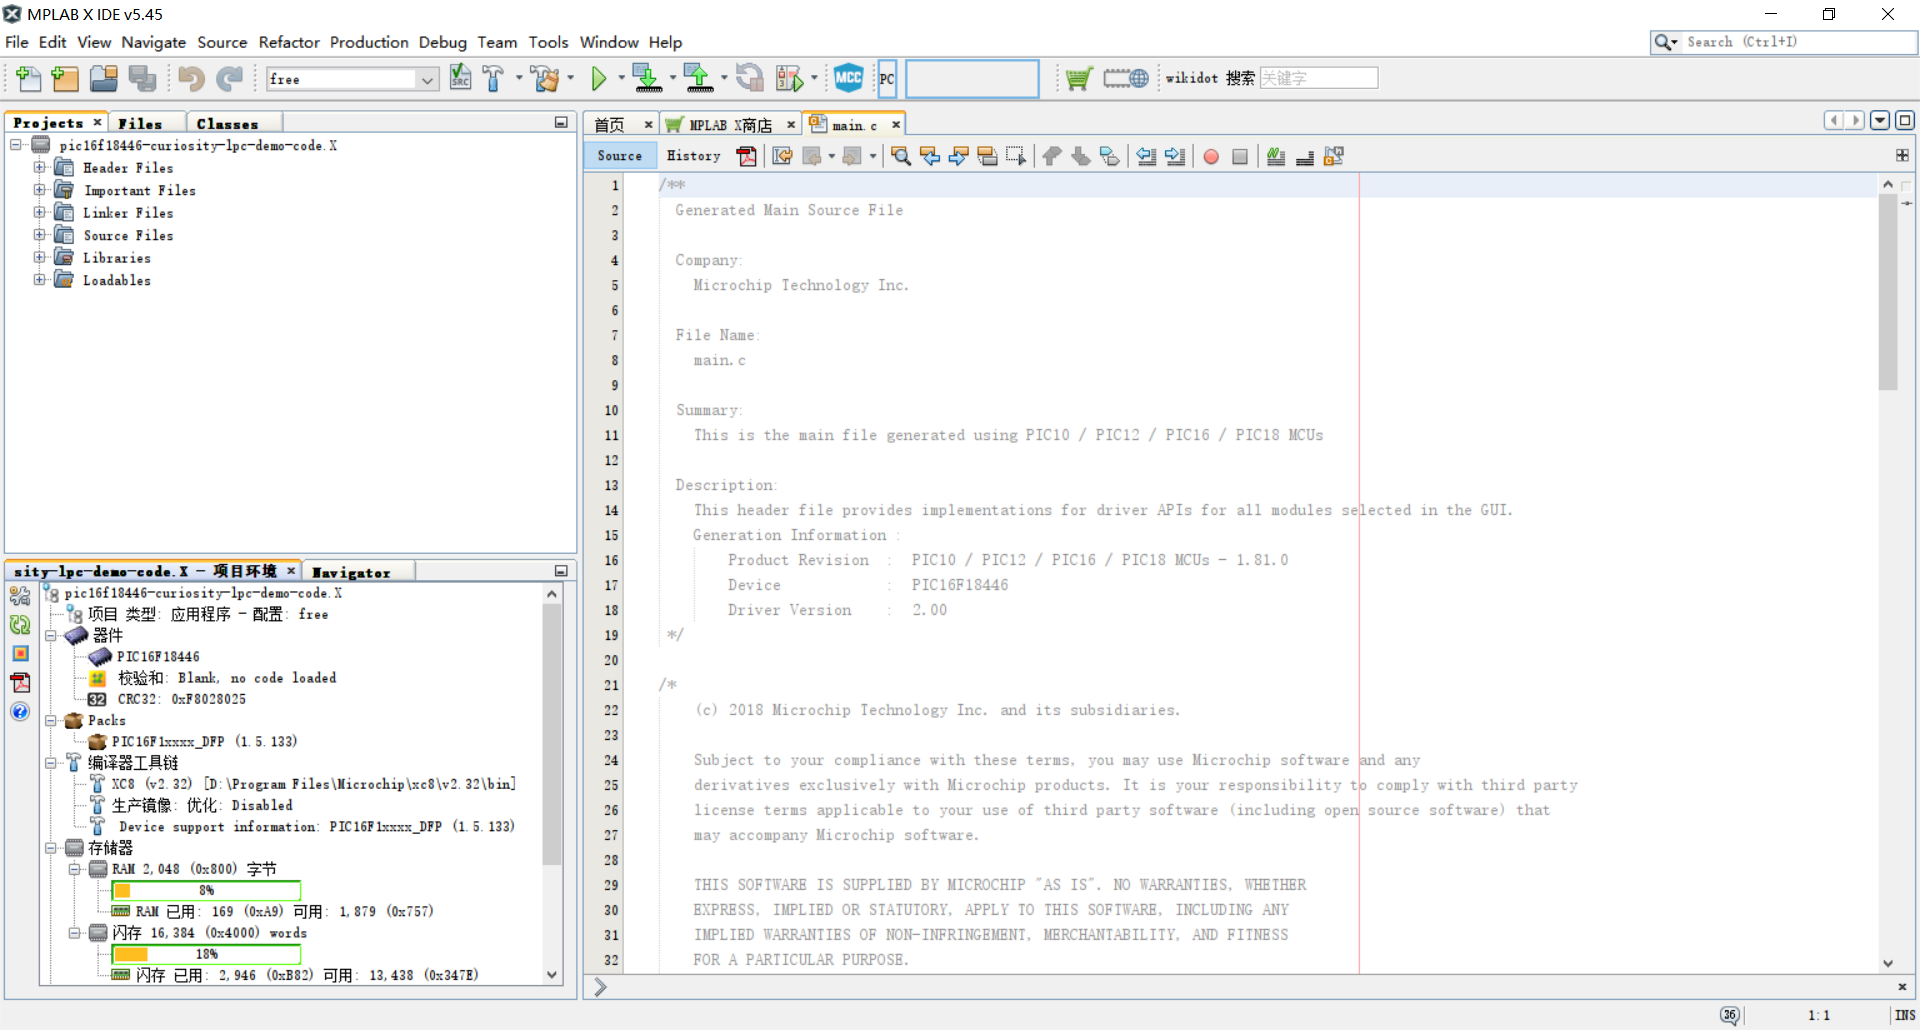Click the Open Project folder icon
The width and height of the screenshot is (1920, 1030).
pos(103,78)
